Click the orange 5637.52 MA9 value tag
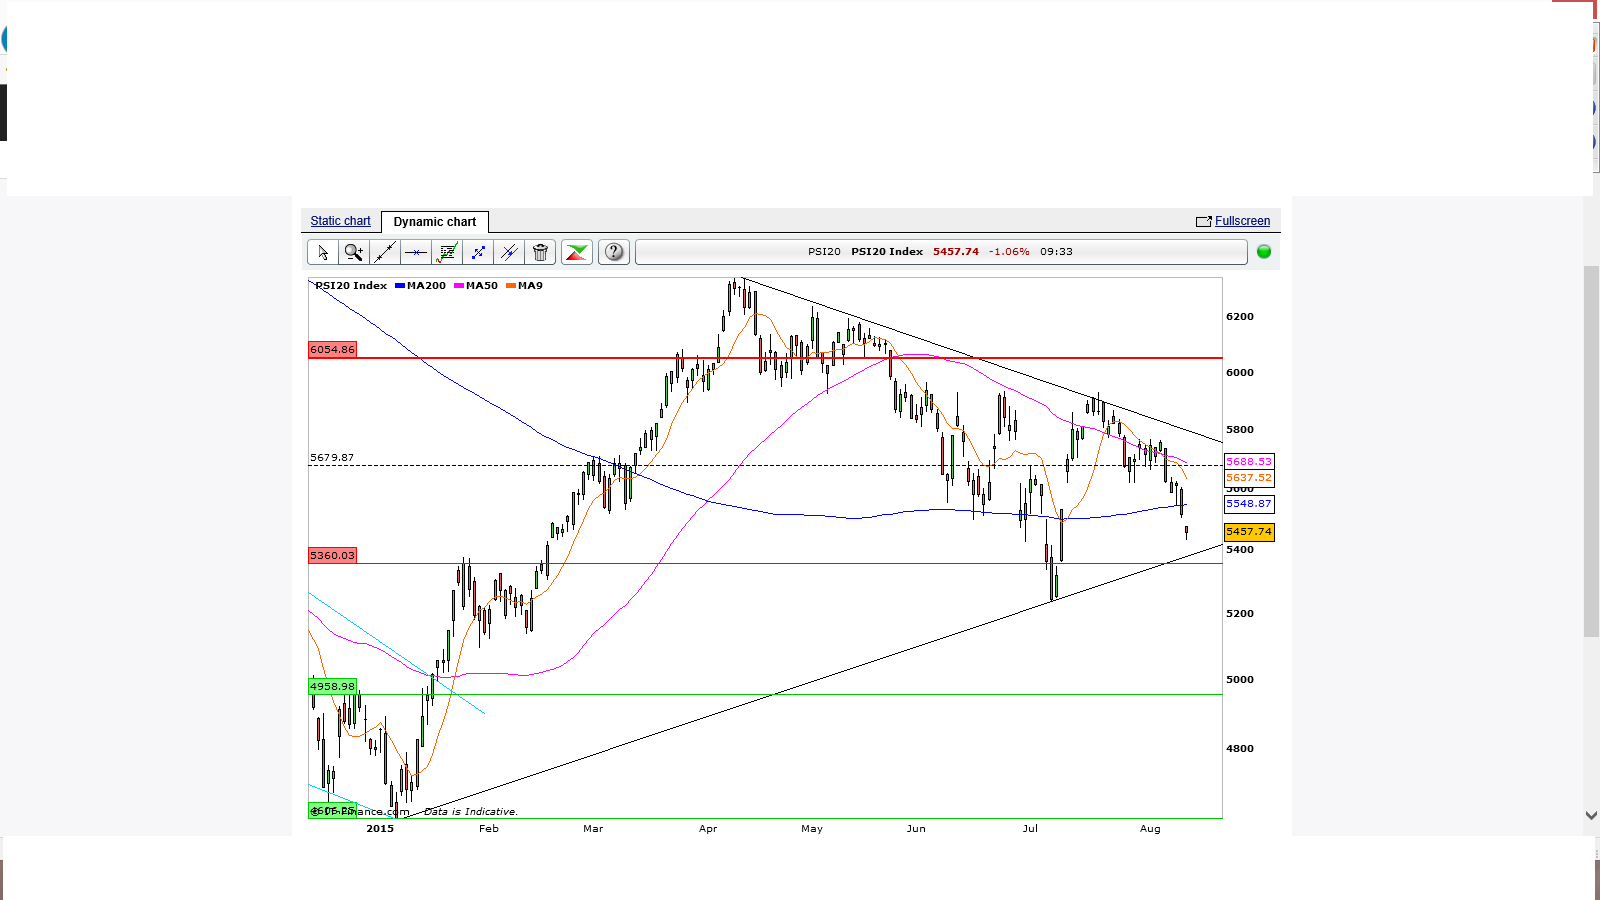Image resolution: width=1600 pixels, height=900 pixels. (x=1249, y=478)
